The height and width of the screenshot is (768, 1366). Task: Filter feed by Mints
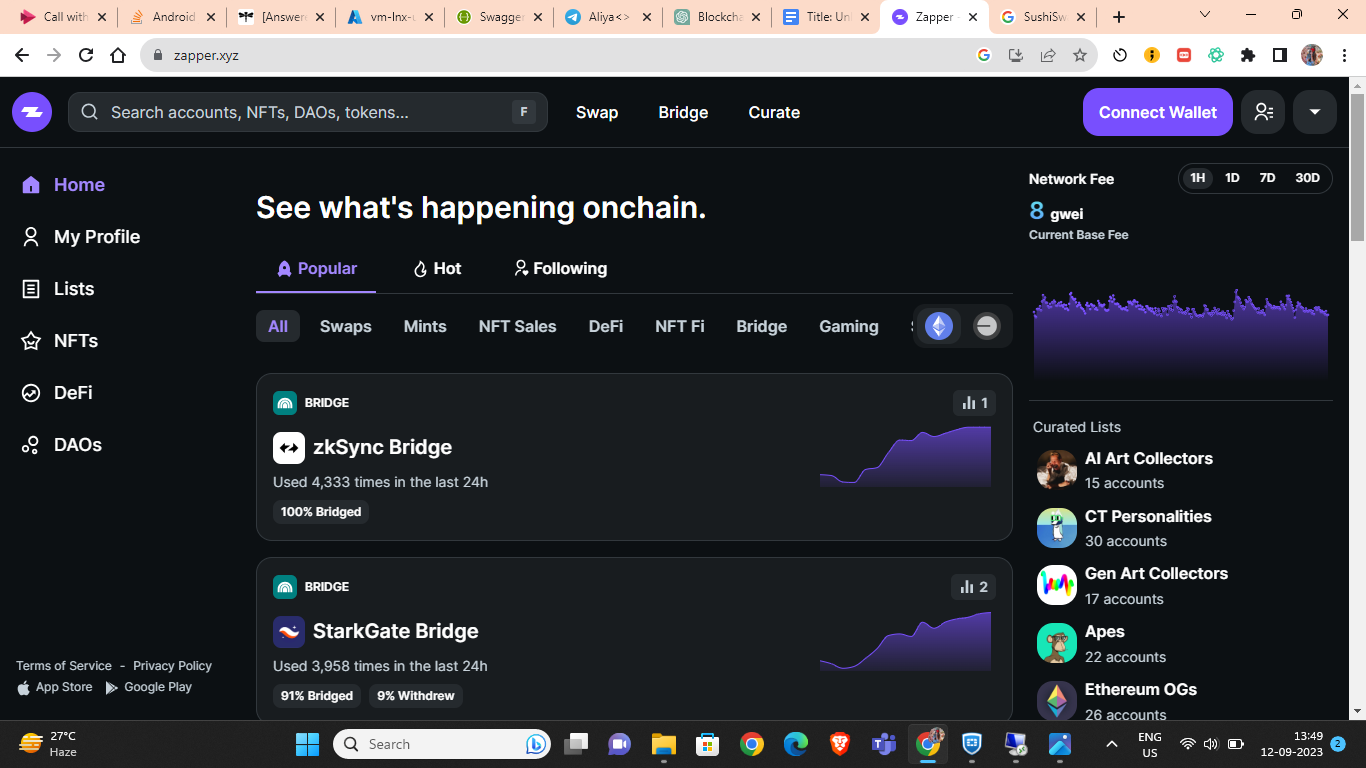pos(425,326)
